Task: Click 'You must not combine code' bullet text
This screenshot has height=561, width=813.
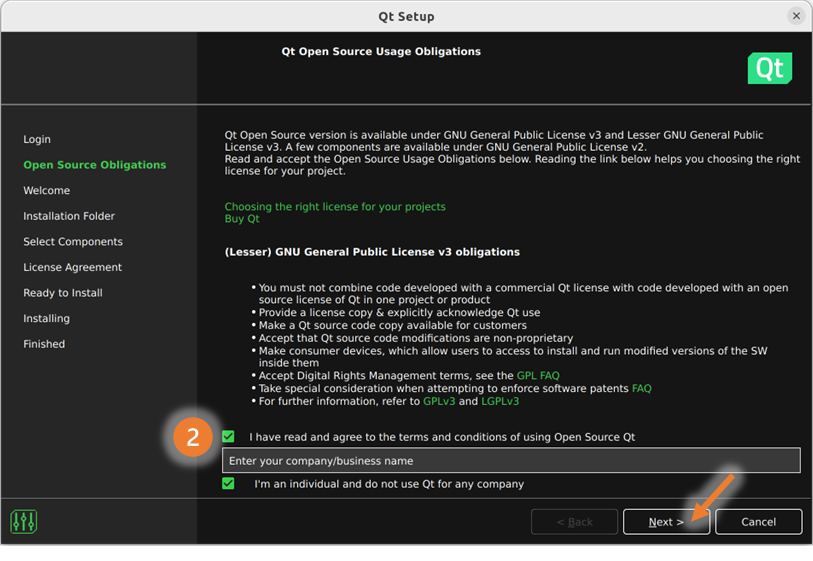Action: coord(523,293)
